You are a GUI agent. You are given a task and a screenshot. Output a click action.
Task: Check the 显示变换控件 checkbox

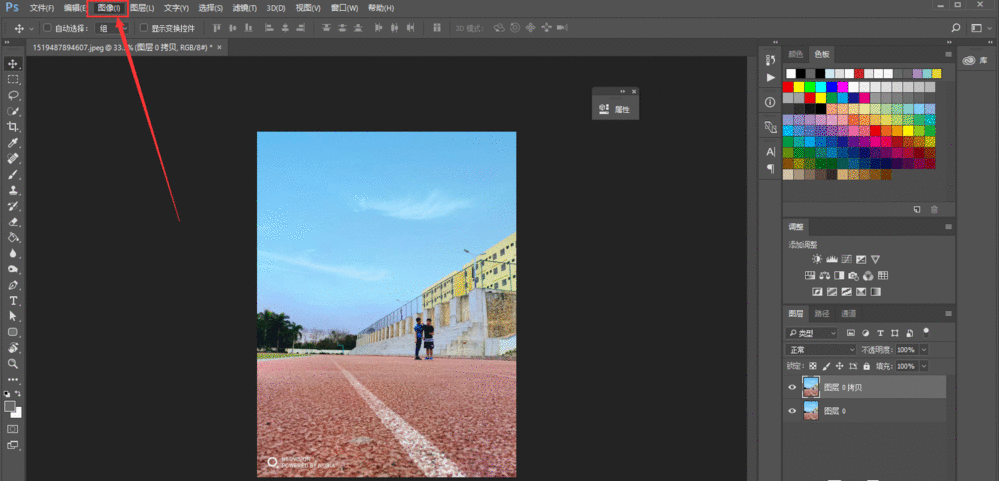pos(143,28)
